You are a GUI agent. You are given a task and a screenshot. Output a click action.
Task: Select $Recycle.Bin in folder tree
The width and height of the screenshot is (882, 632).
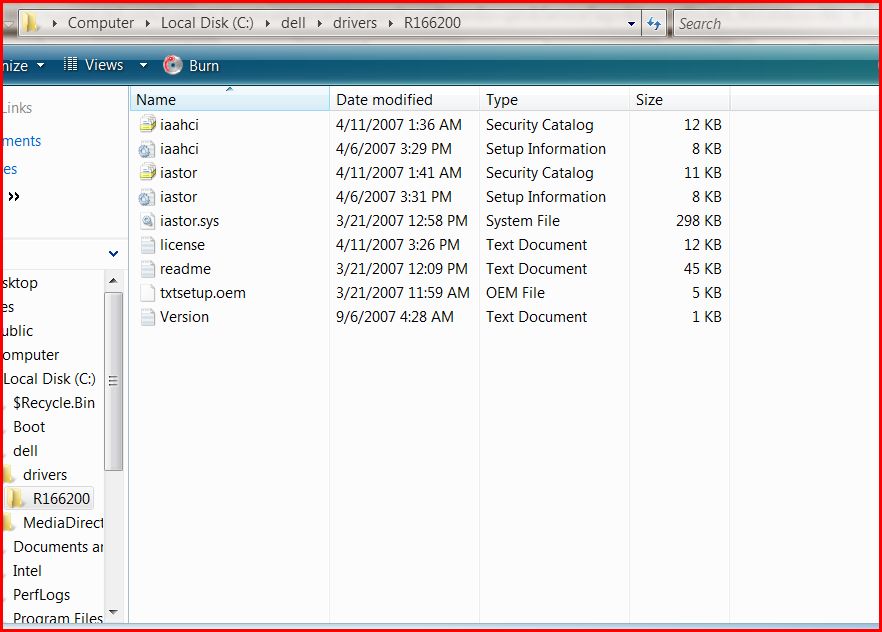(x=54, y=403)
